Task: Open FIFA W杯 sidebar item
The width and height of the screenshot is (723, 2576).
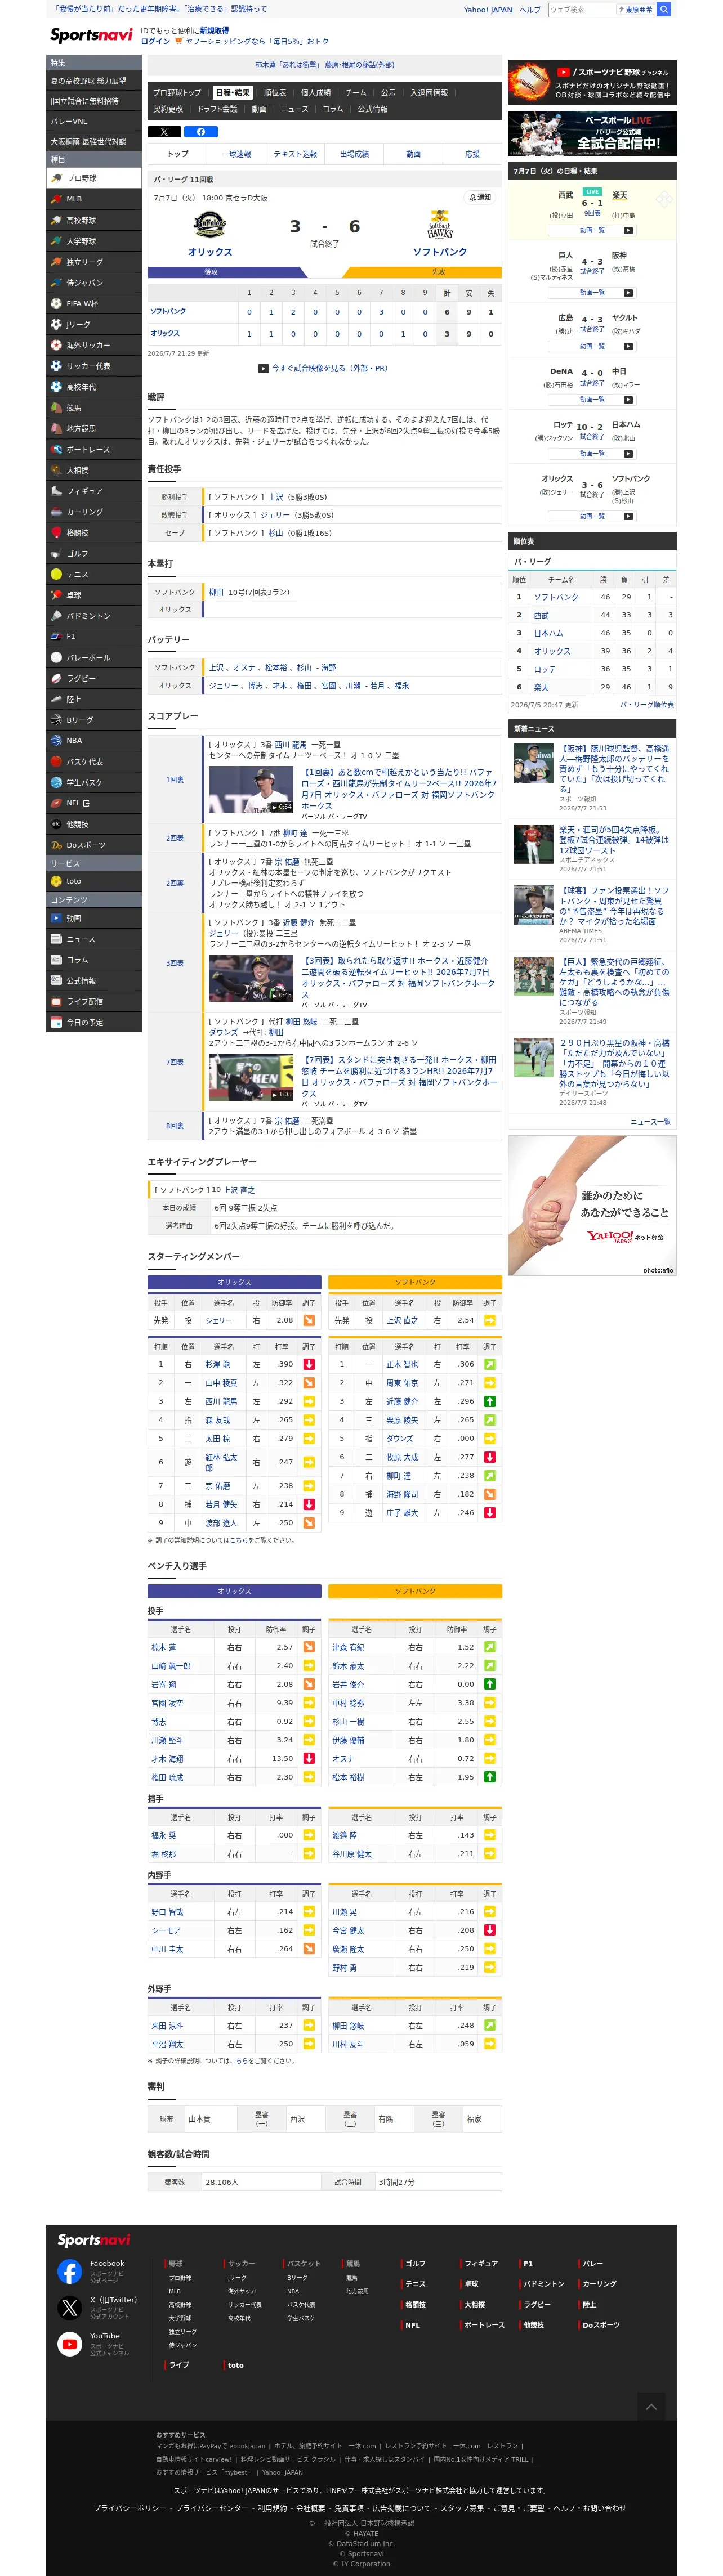Action: (94, 303)
